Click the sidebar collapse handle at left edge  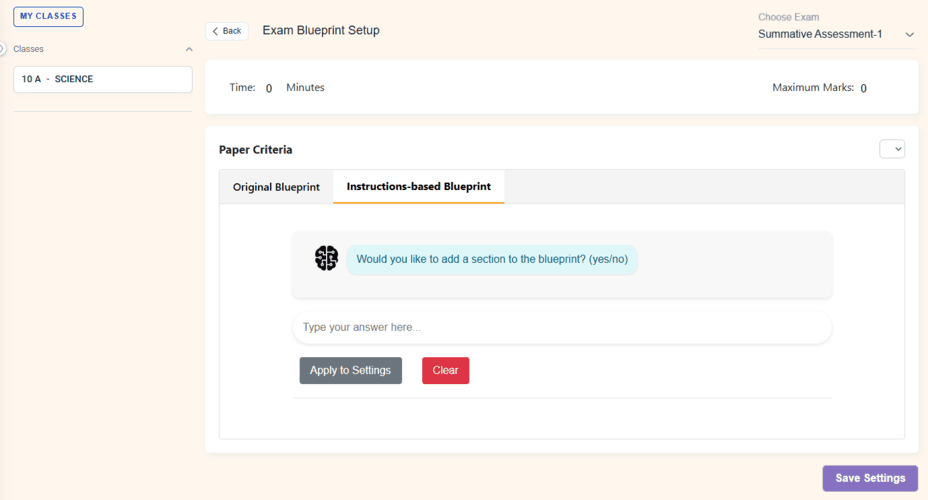click(x=2, y=48)
